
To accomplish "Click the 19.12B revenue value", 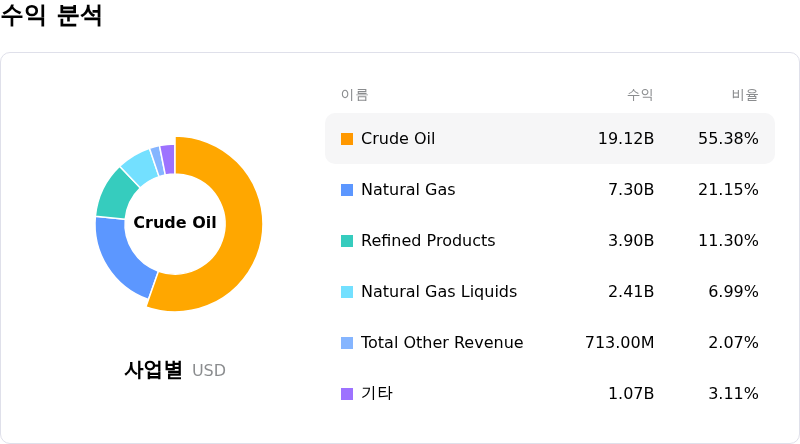I will pyautogui.click(x=626, y=138).
